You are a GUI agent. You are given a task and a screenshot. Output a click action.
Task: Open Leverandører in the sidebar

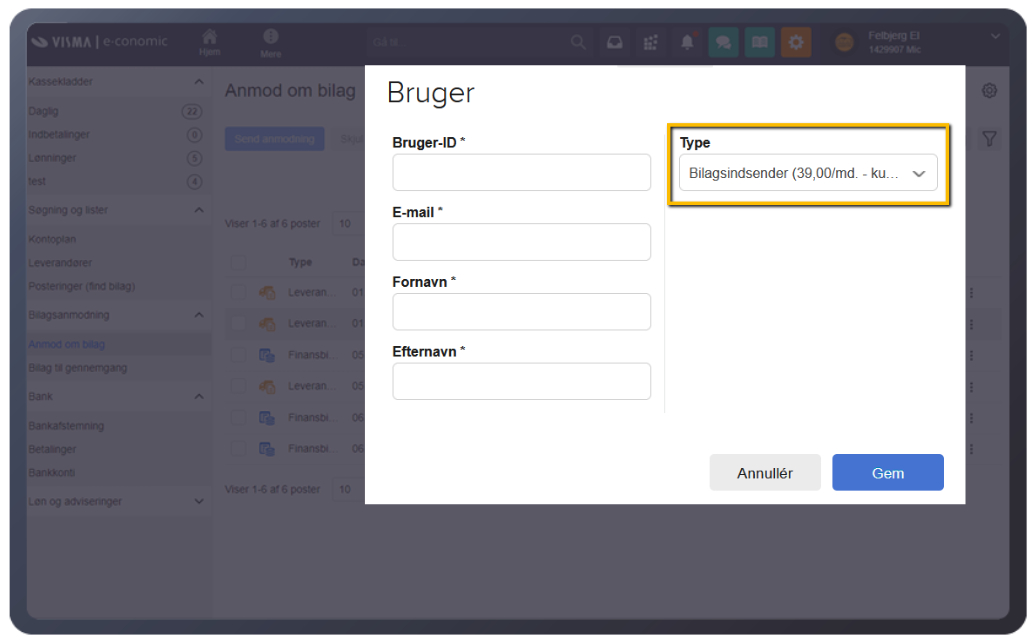coord(60,263)
